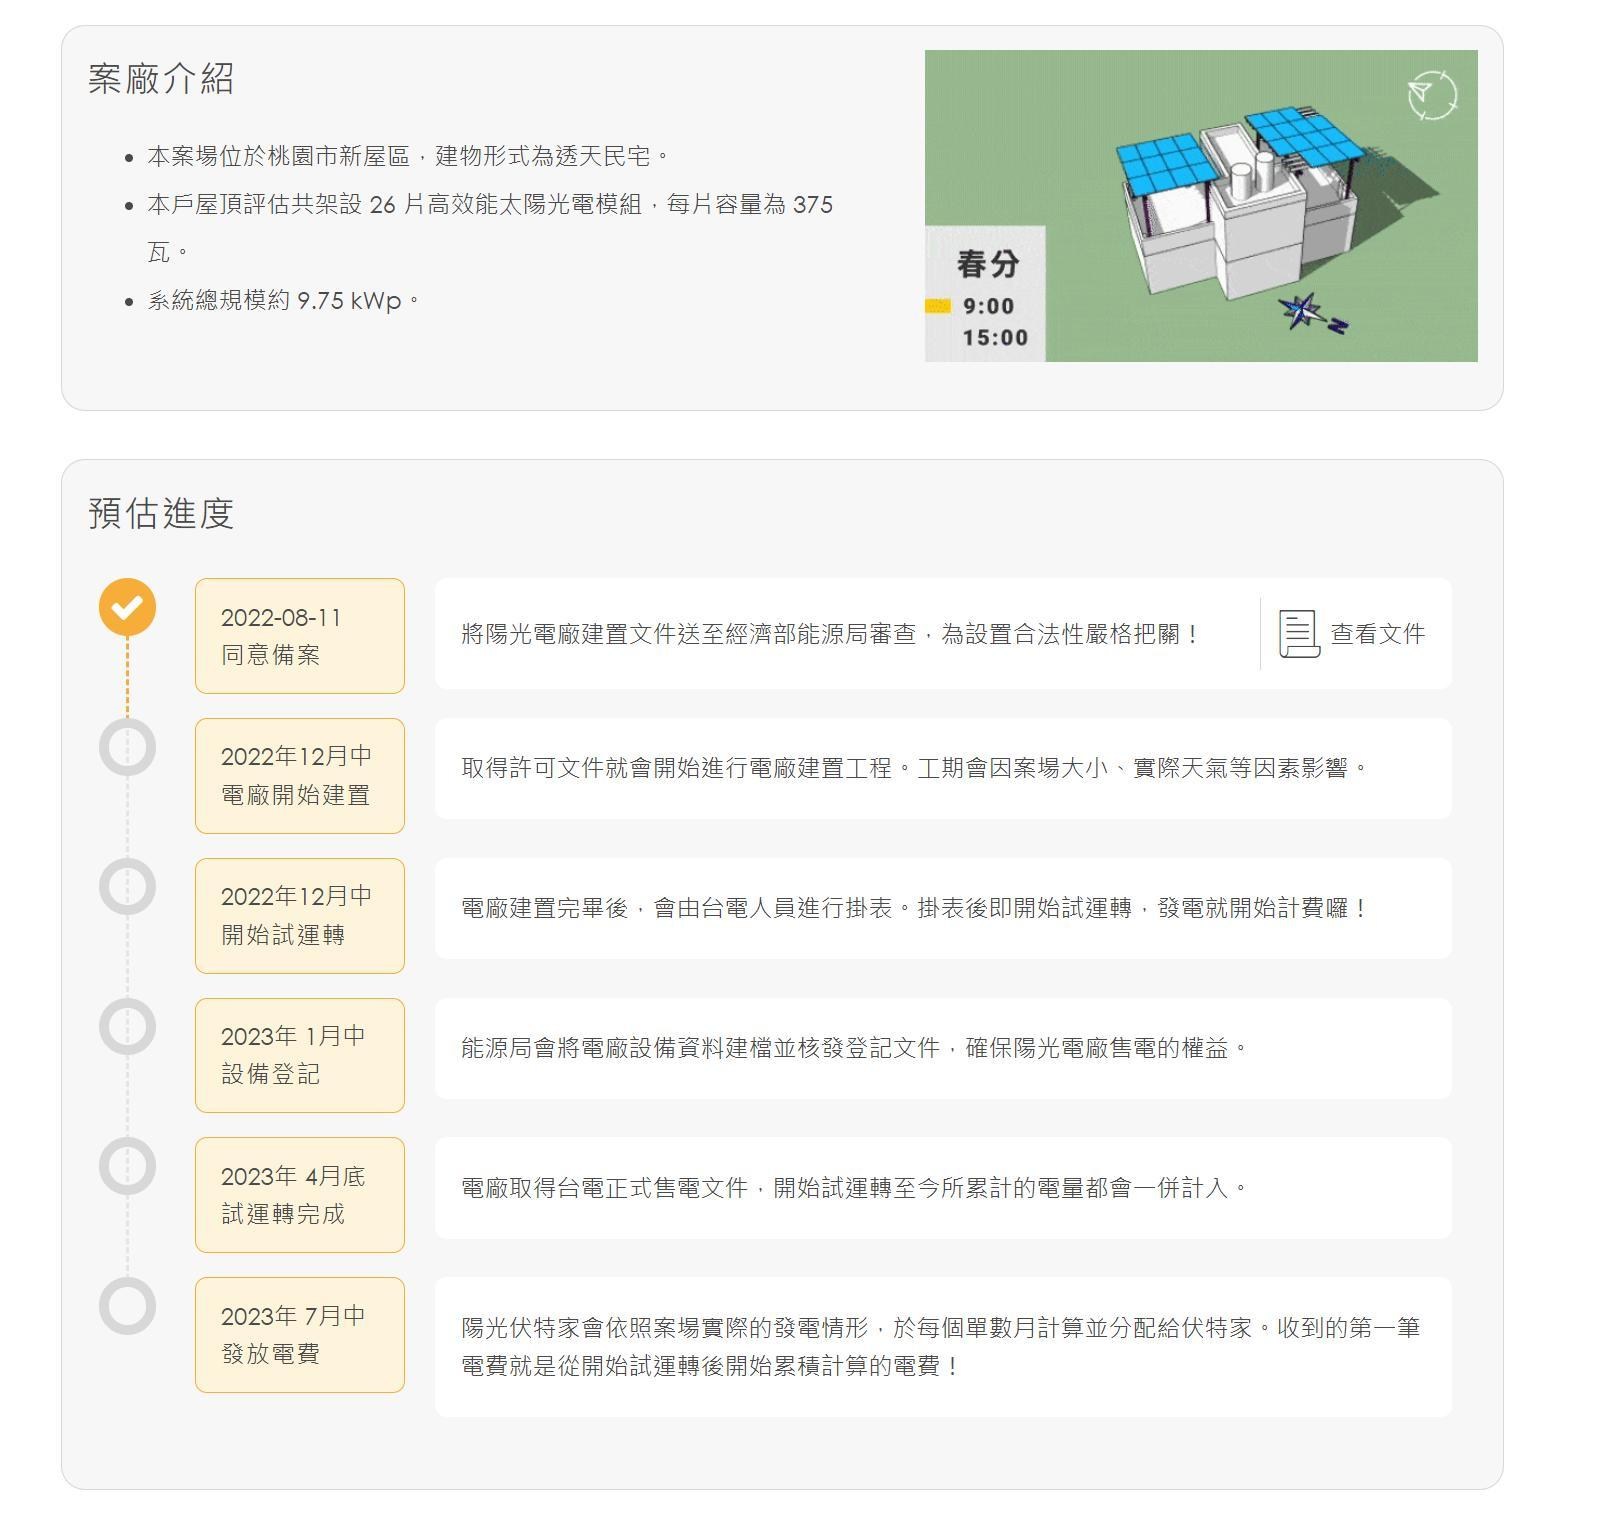Expand the 試運轉完成 milestone details
Screen dimensions: 1604x1527
[298, 1194]
